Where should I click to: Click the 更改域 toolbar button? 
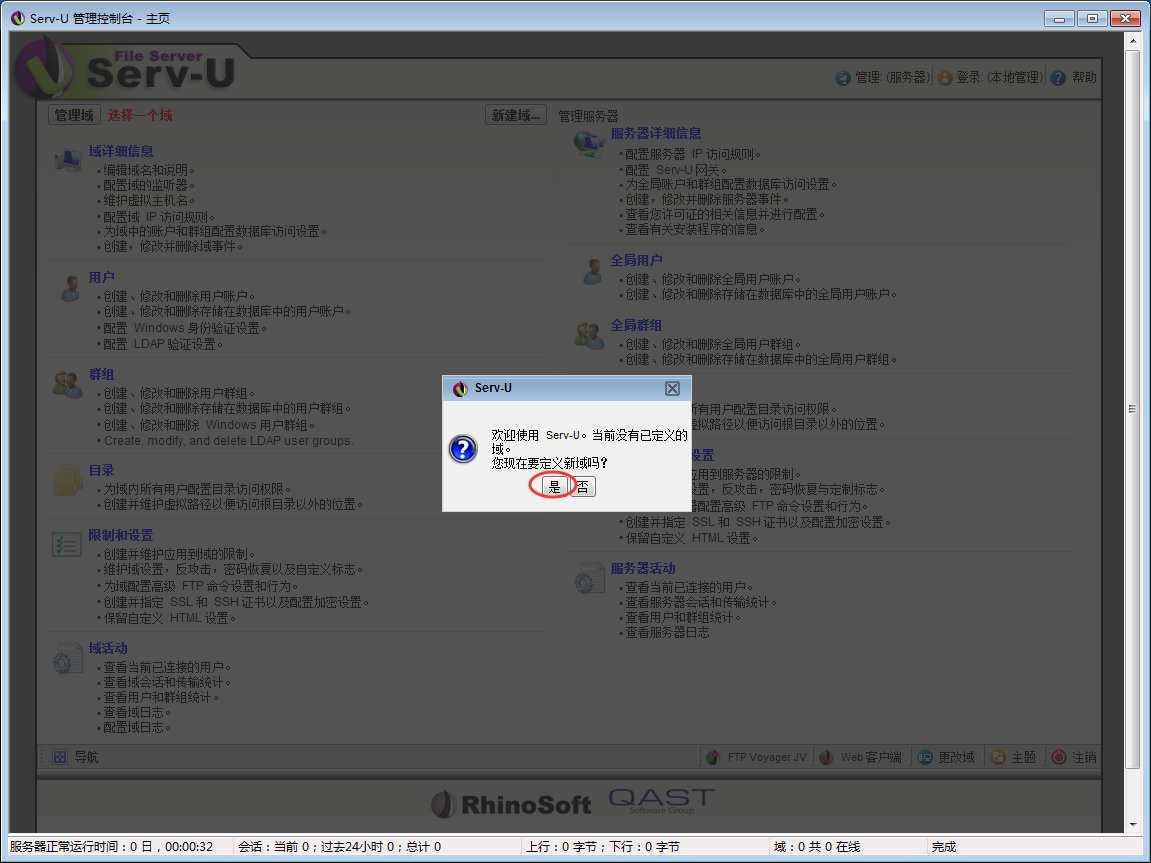pyautogui.click(x=946, y=757)
